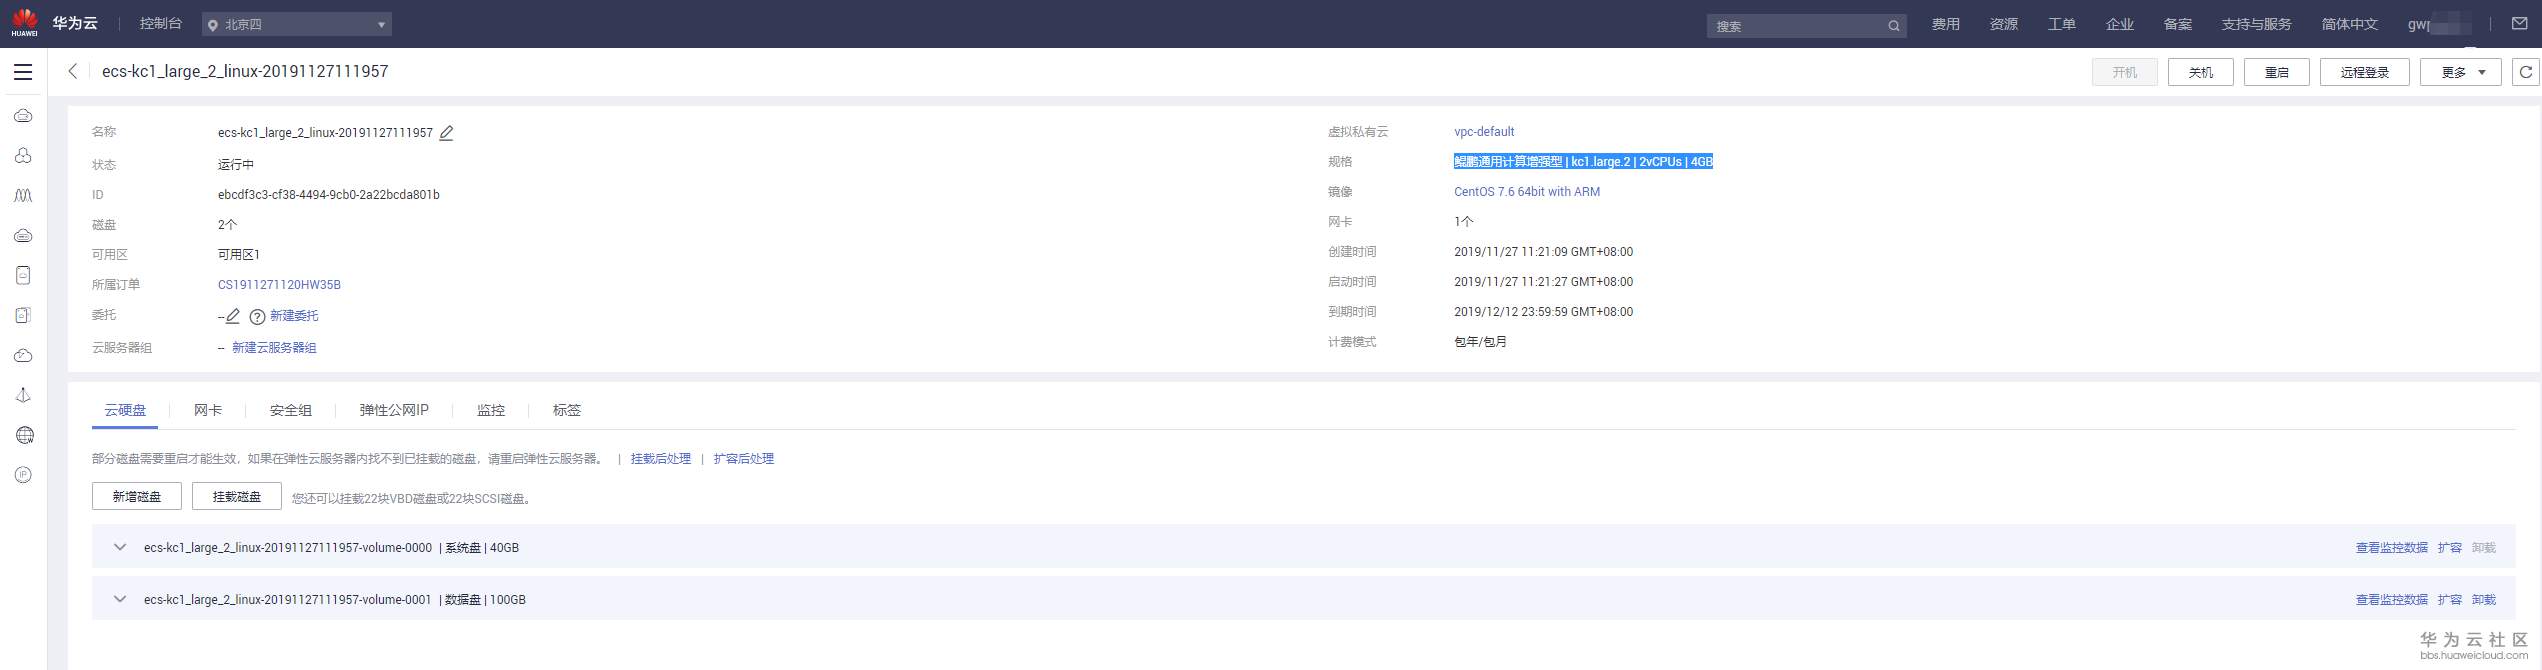Screen dimensions: 2542x670
Task: Open eighth sidebar anchor icon
Action: click(23, 395)
